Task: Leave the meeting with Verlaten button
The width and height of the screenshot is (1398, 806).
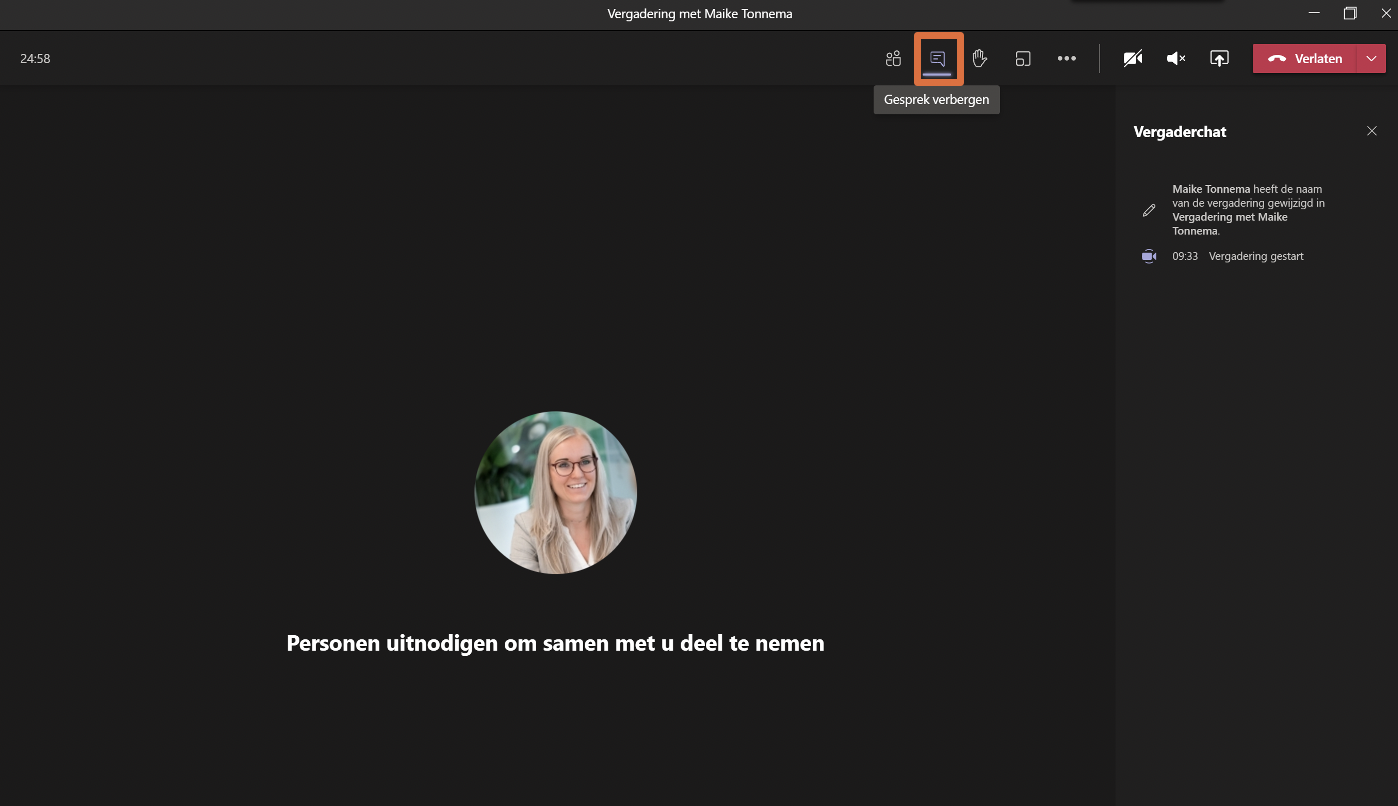Action: click(1305, 59)
